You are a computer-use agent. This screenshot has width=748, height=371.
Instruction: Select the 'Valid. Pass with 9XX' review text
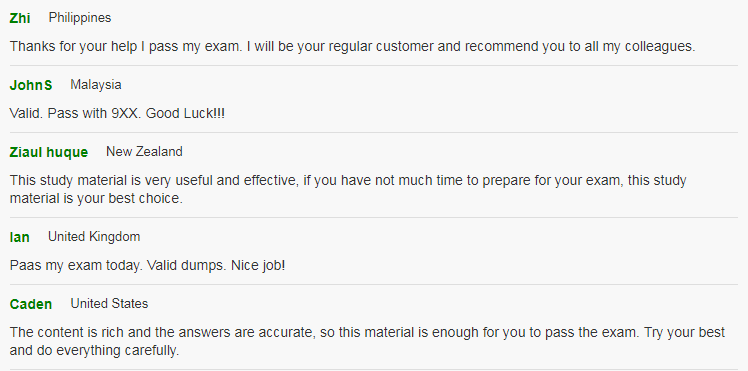(117, 113)
